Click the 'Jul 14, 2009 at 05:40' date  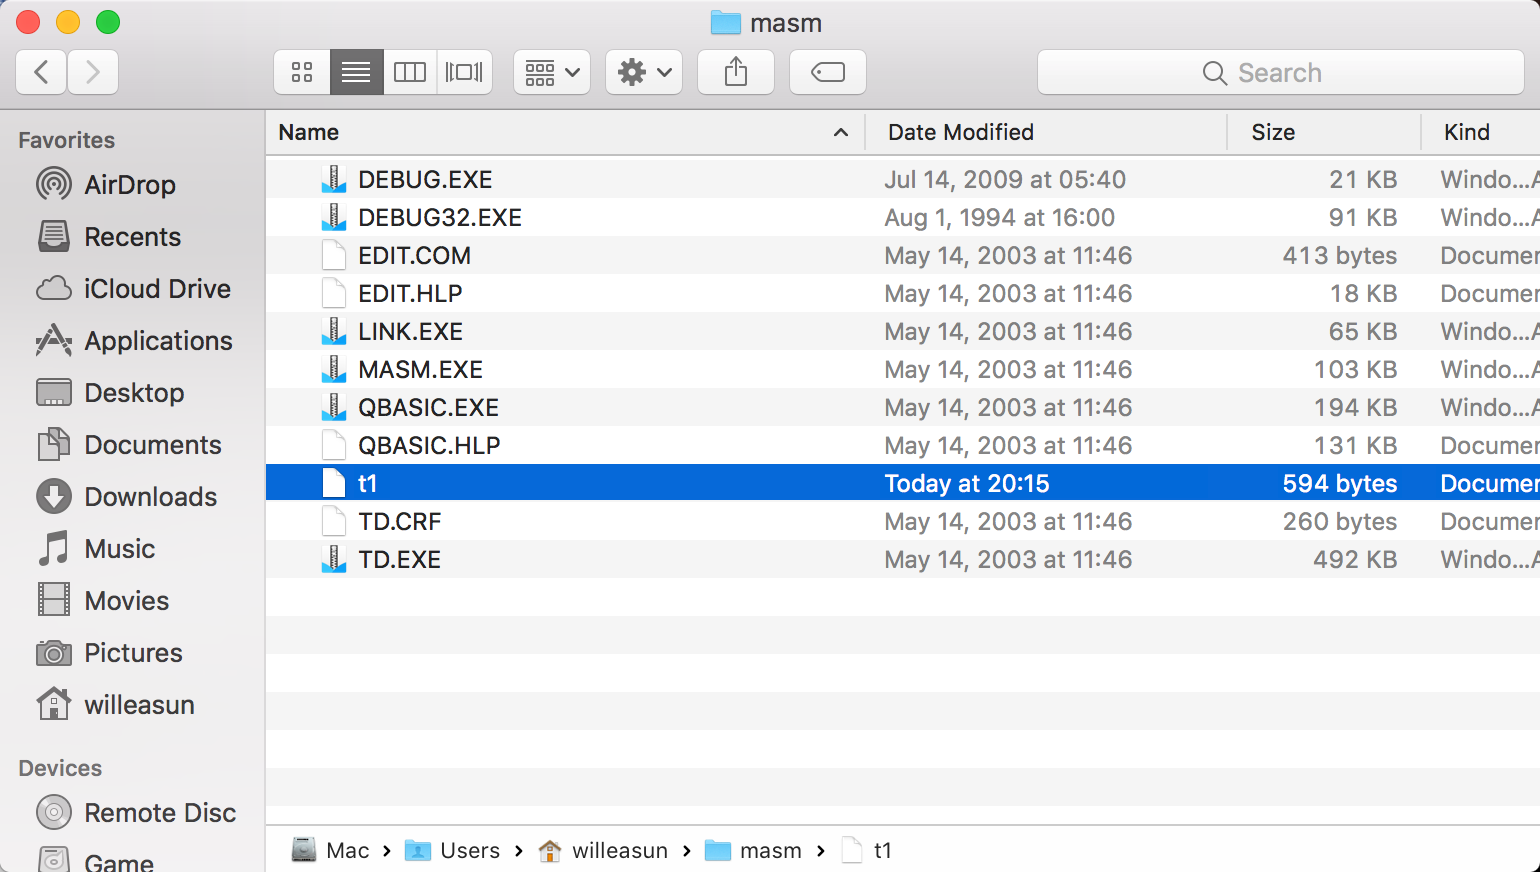coord(1005,180)
